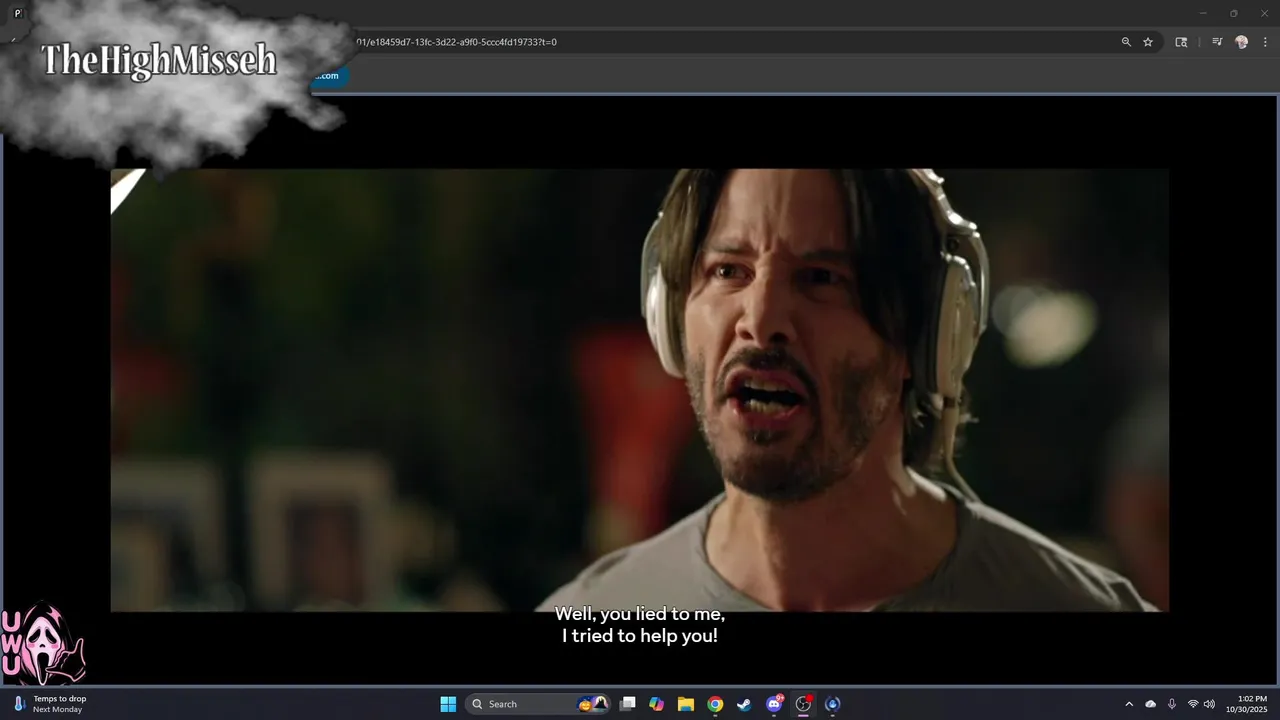
Task: Click the OneDrive cloud tray icon
Action: tap(1150, 704)
